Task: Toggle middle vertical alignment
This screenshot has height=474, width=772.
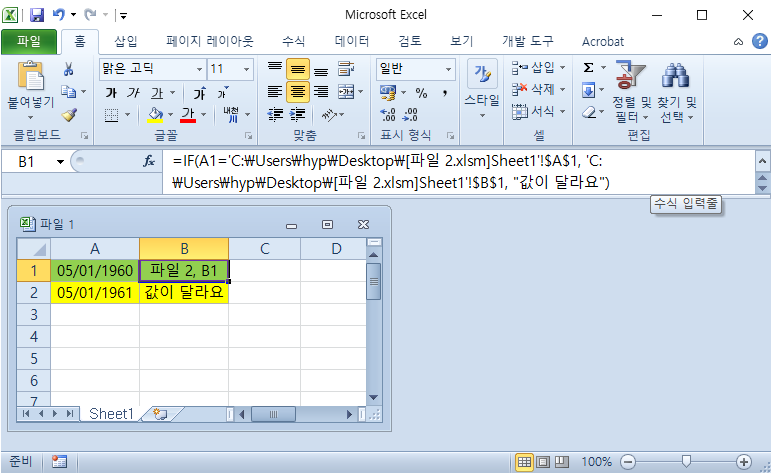Action: (x=298, y=69)
